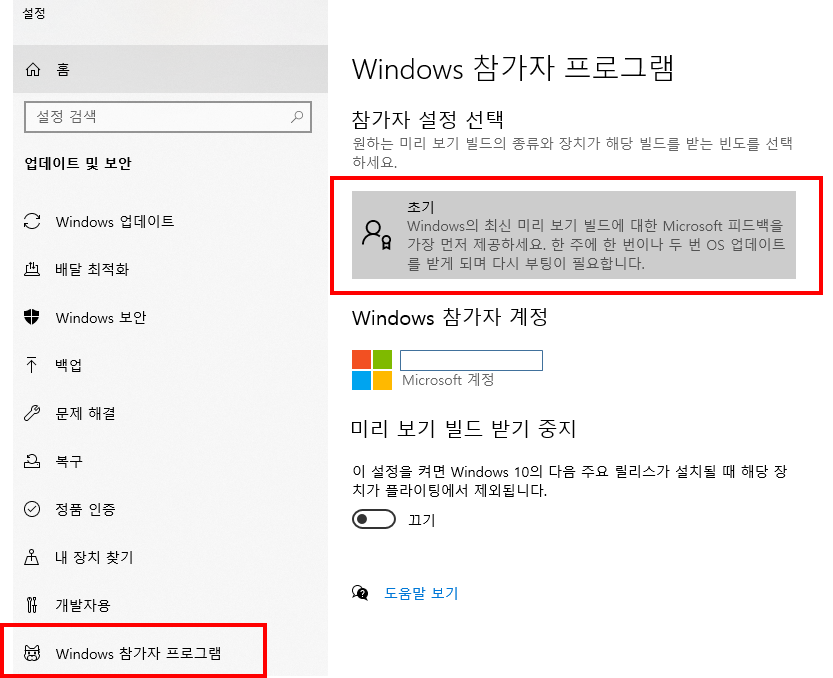Image resolution: width=833 pixels, height=678 pixels.
Task: Select Windows 참가자 프로그램 in the sidebar
Action: click(133, 653)
